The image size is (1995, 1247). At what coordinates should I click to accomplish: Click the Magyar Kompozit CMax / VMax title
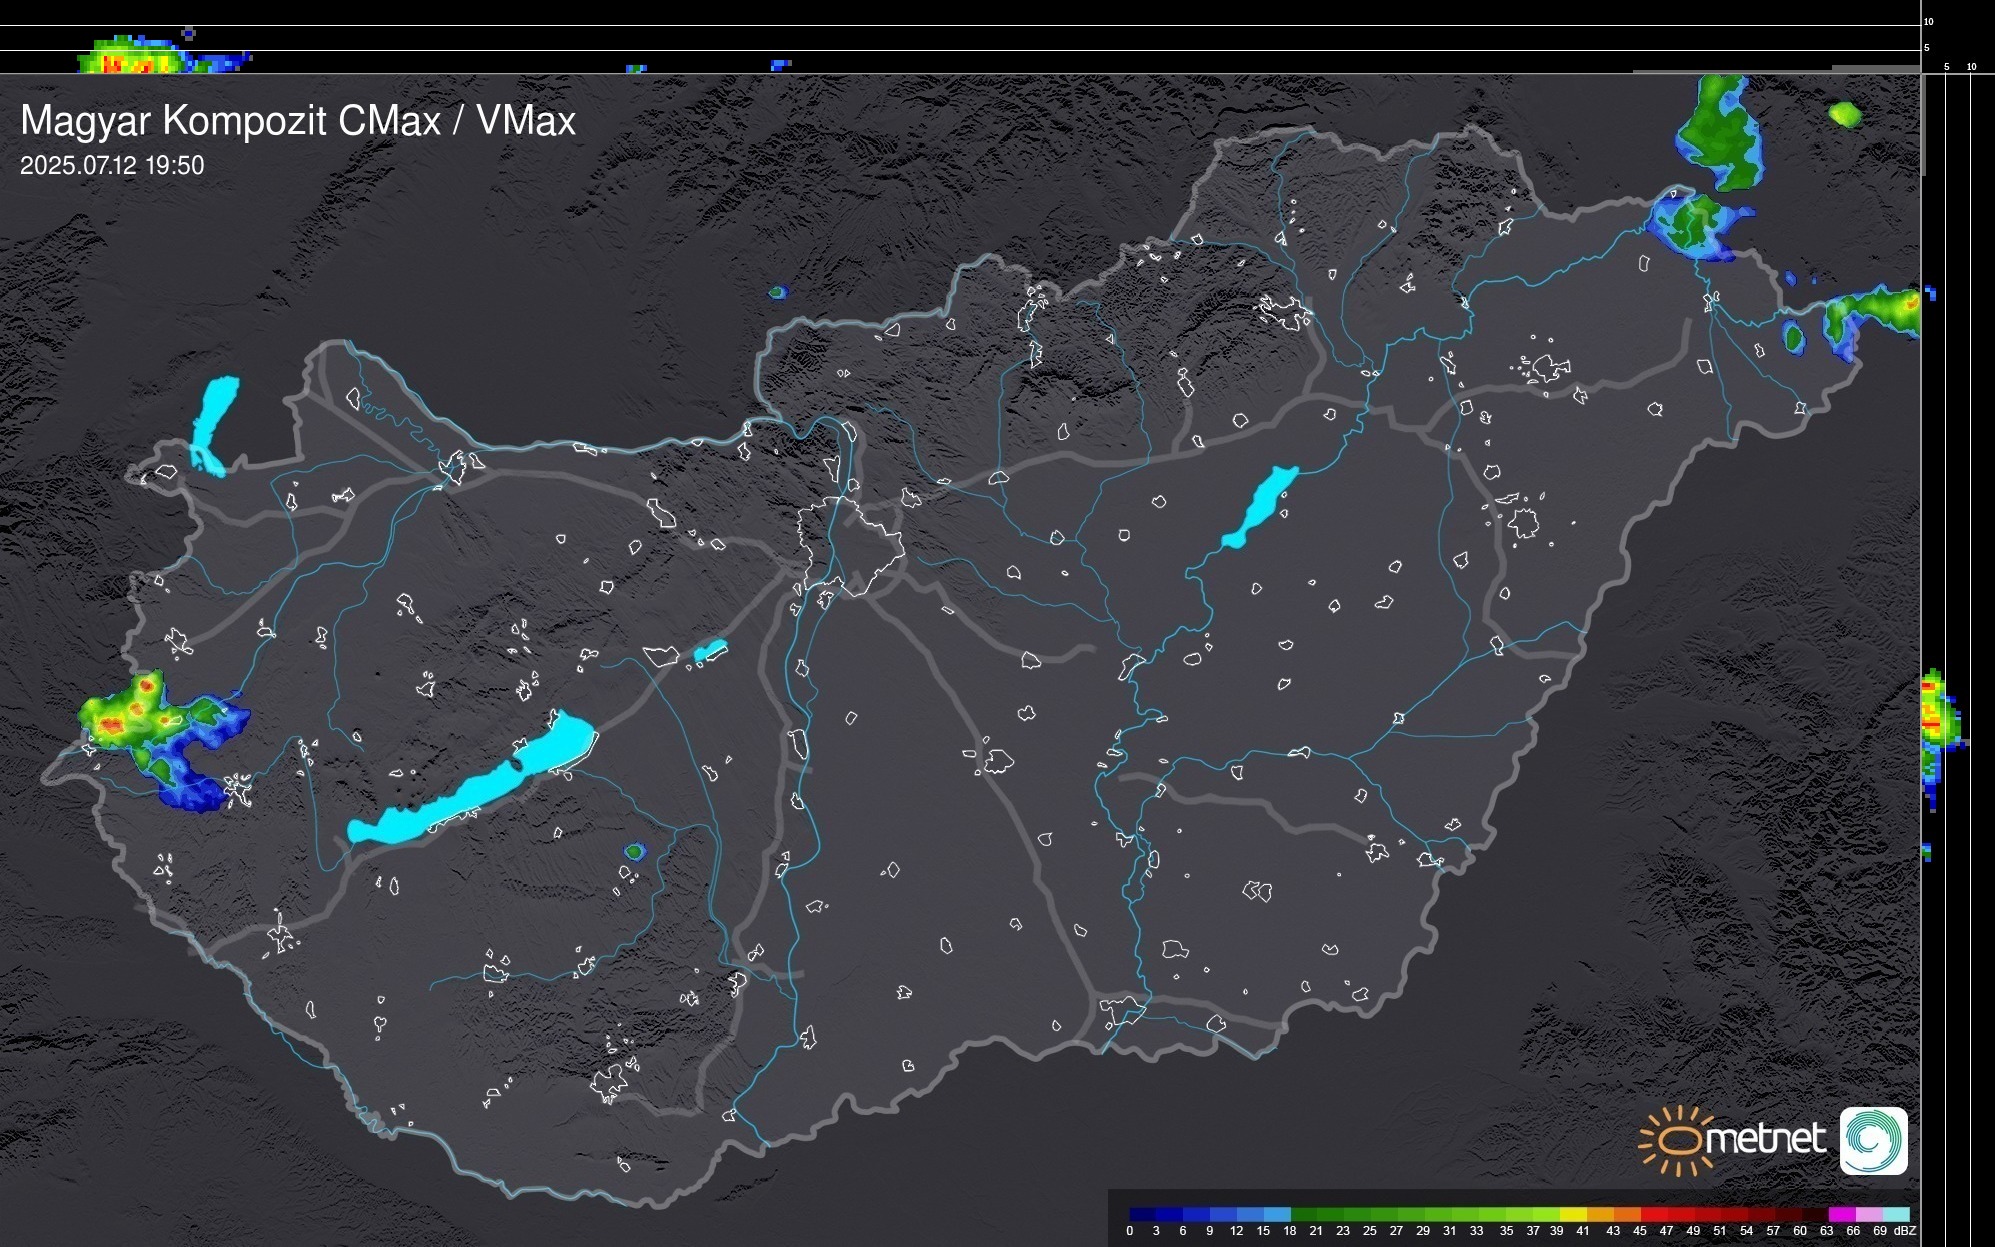[x=298, y=121]
